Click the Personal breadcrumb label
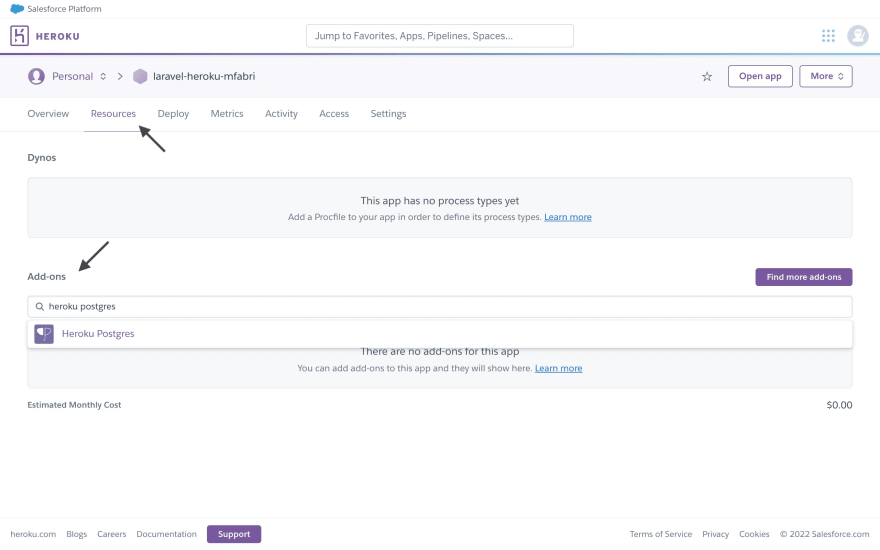This screenshot has width=880, height=550. pyautogui.click(x=72, y=76)
